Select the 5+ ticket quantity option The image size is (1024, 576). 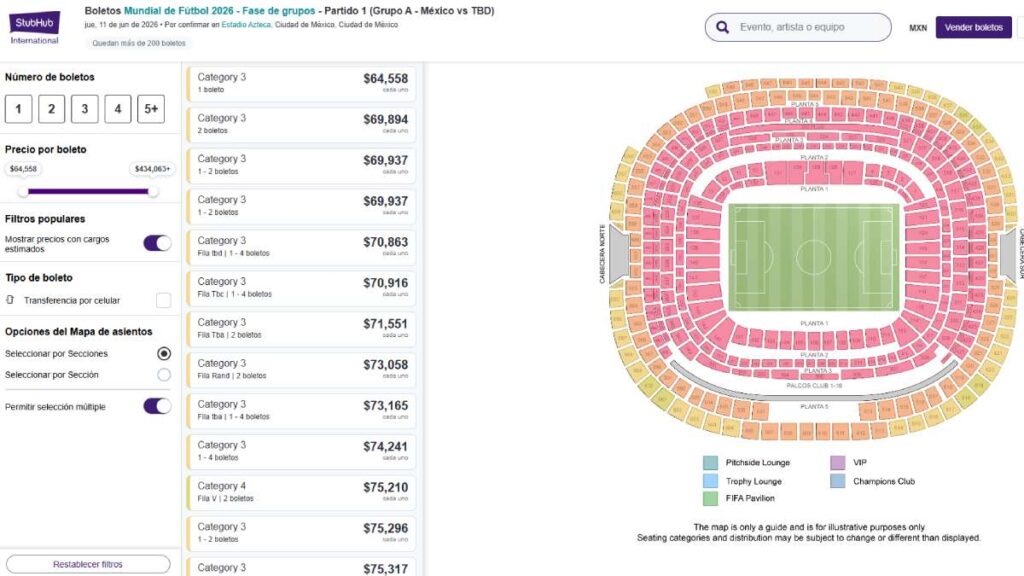coord(151,109)
